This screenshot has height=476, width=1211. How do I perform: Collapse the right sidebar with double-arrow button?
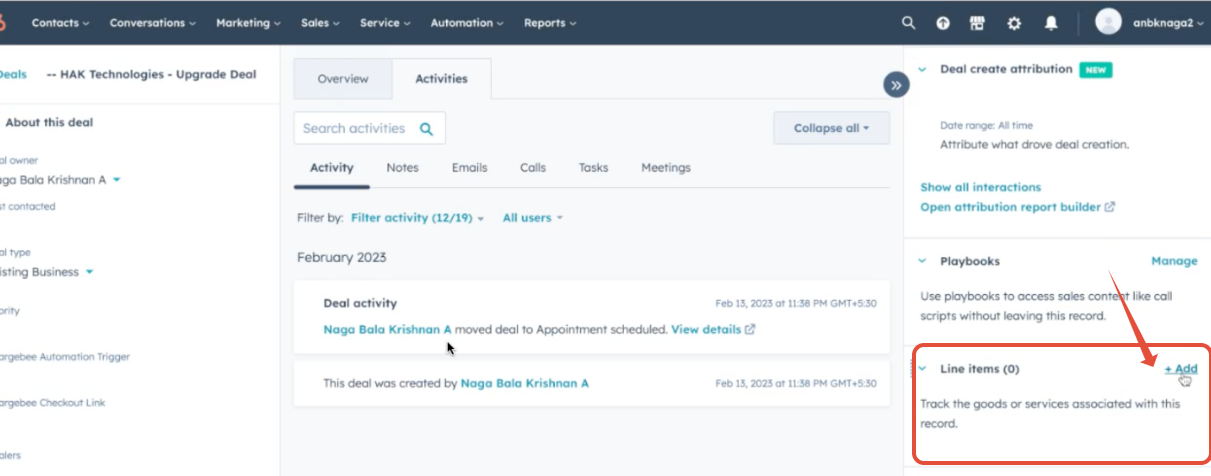pos(896,85)
